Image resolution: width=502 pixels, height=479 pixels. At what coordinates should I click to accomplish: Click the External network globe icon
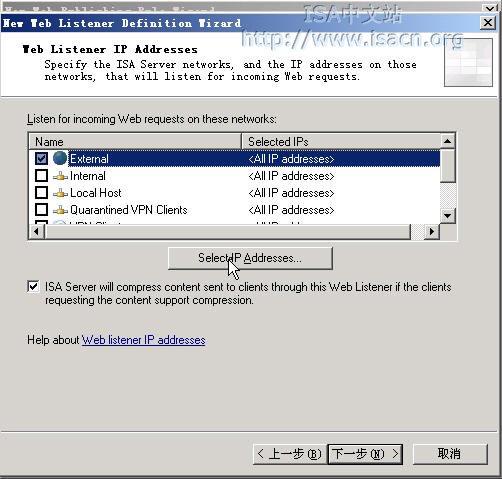pyautogui.click(x=60, y=158)
